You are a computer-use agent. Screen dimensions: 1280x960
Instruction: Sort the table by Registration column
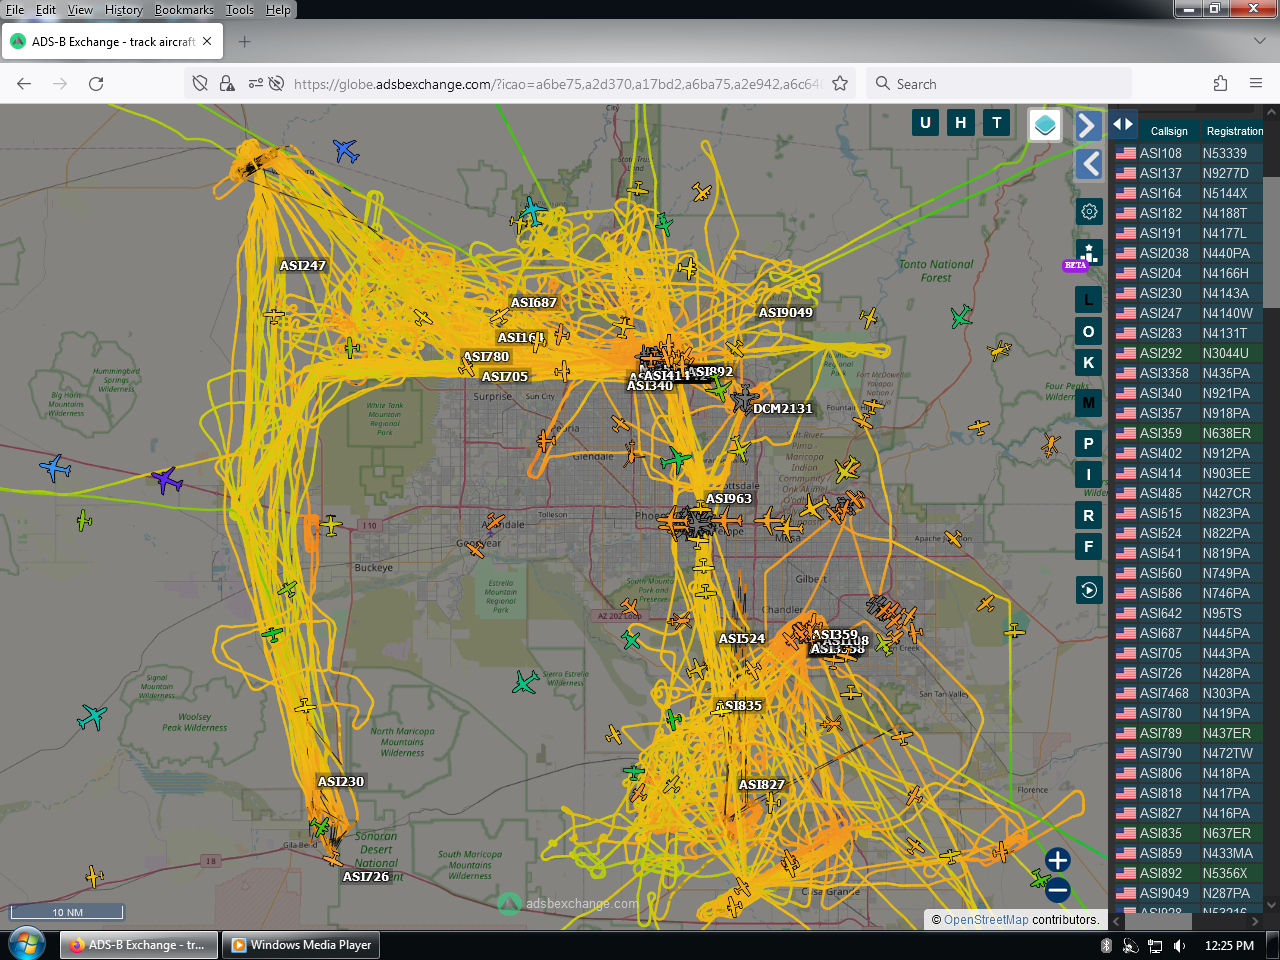click(1235, 131)
